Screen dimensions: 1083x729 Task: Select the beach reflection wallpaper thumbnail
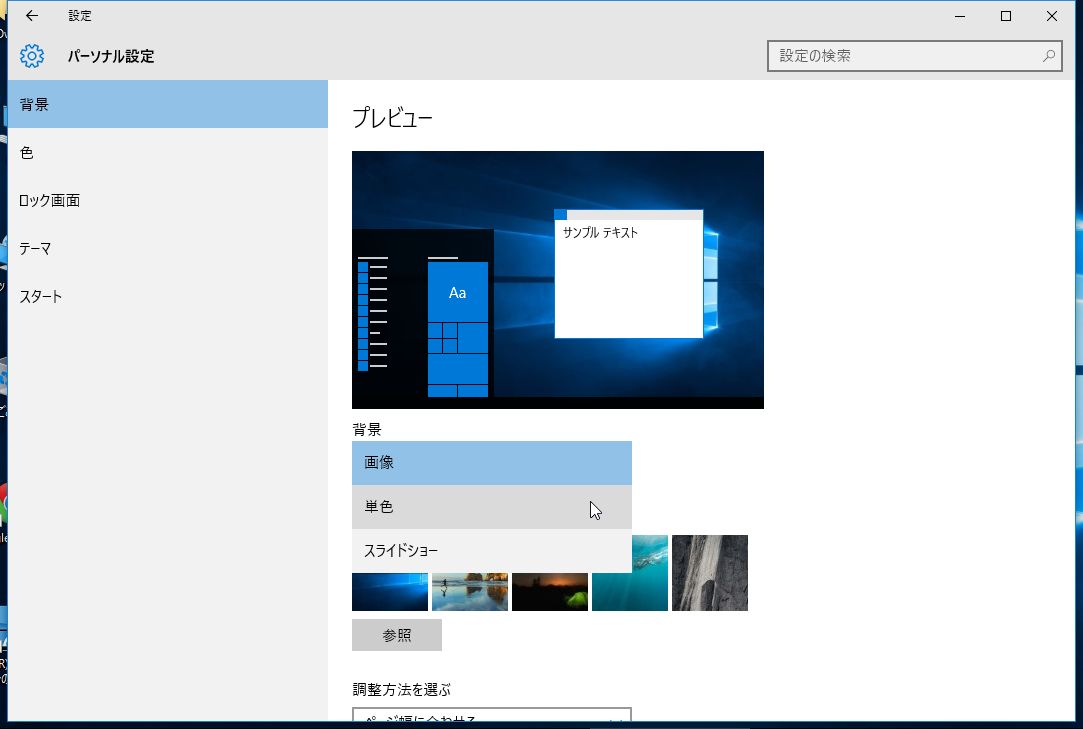click(470, 592)
